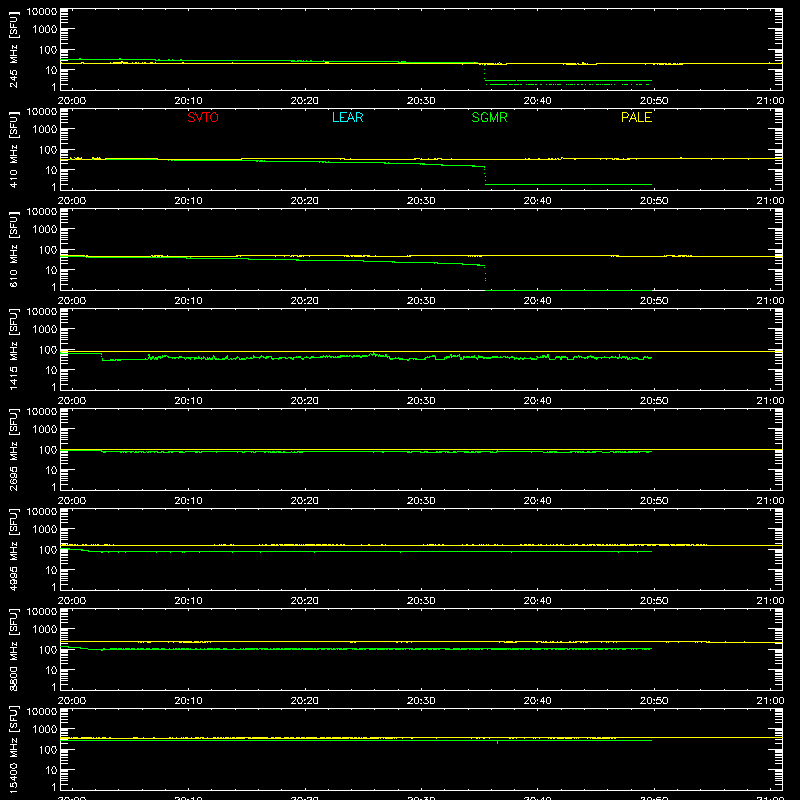This screenshot has height=800, width=800.
Task: Click the '245 MHz [SFU]' axis title
Action: (x=13, y=49)
